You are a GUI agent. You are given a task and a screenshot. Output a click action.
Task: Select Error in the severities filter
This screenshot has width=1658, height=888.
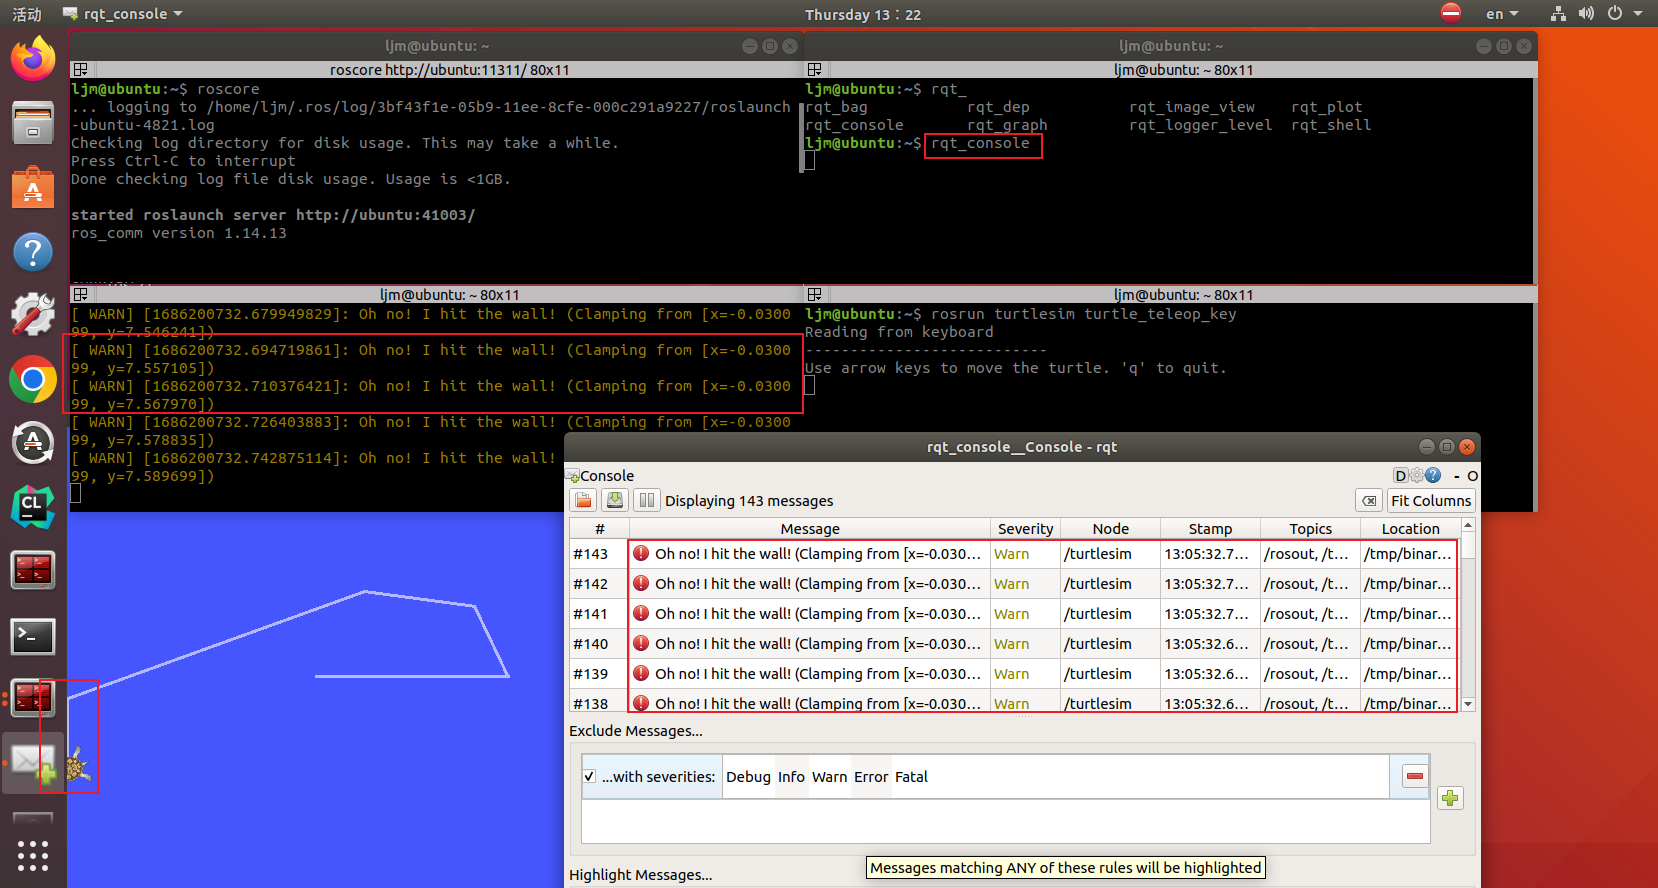click(871, 776)
